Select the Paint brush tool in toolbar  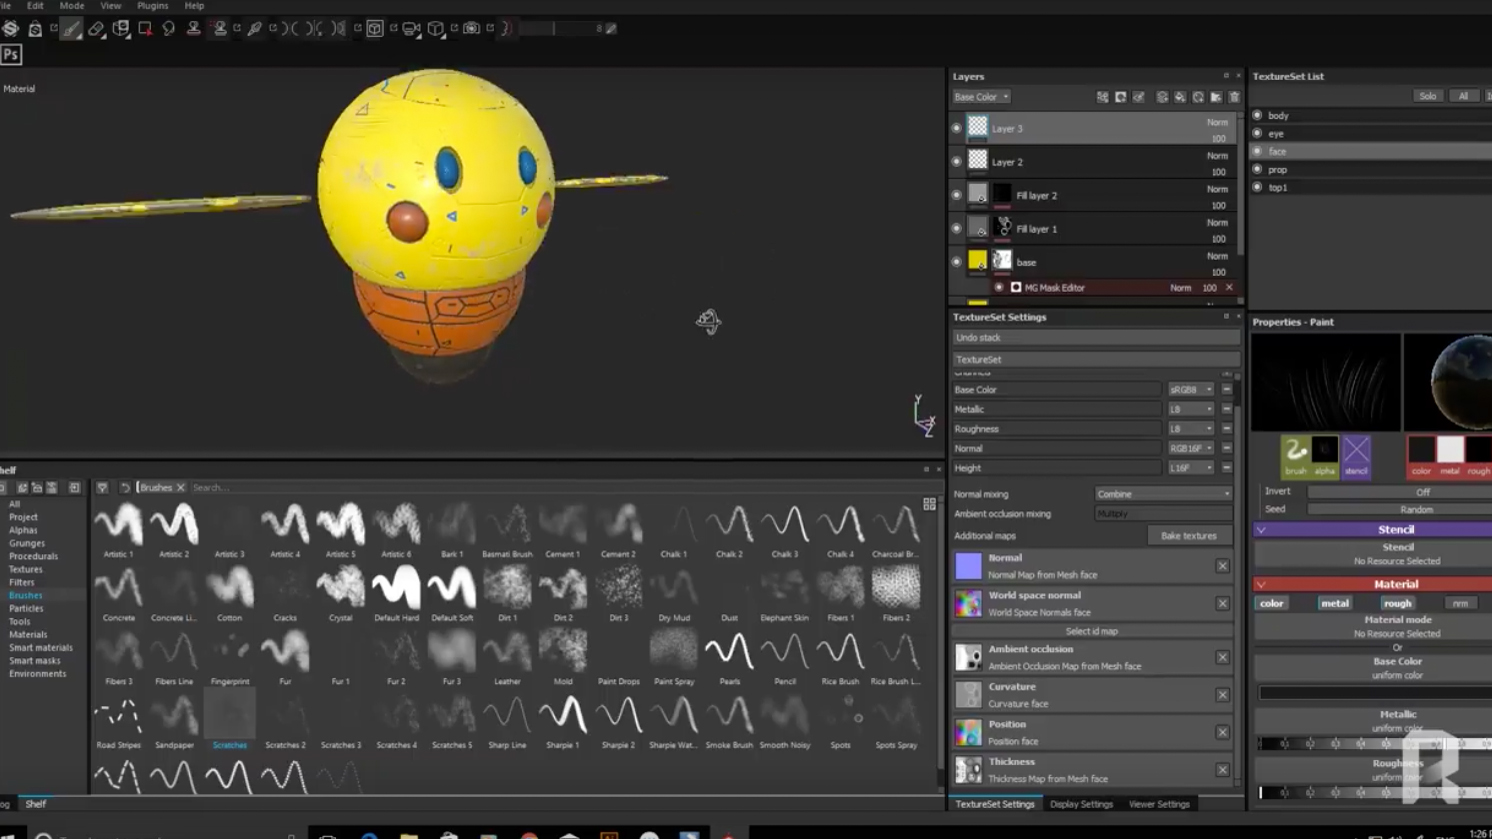pos(71,29)
